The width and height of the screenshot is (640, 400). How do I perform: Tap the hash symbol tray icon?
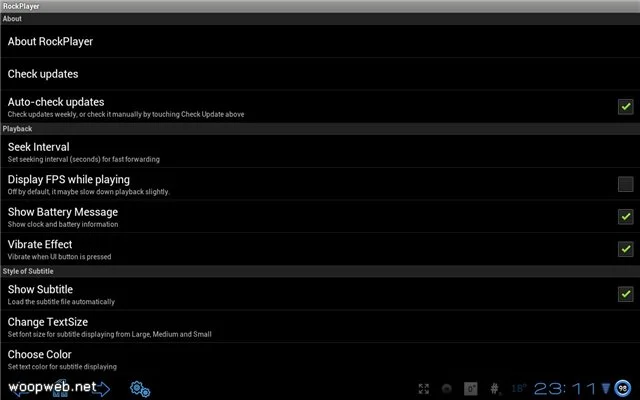494,389
